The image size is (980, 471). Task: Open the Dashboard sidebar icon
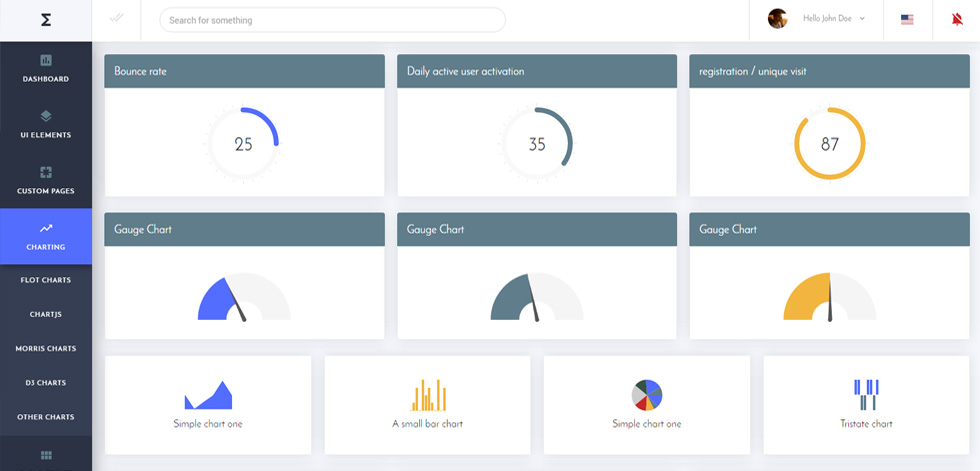tap(46, 61)
